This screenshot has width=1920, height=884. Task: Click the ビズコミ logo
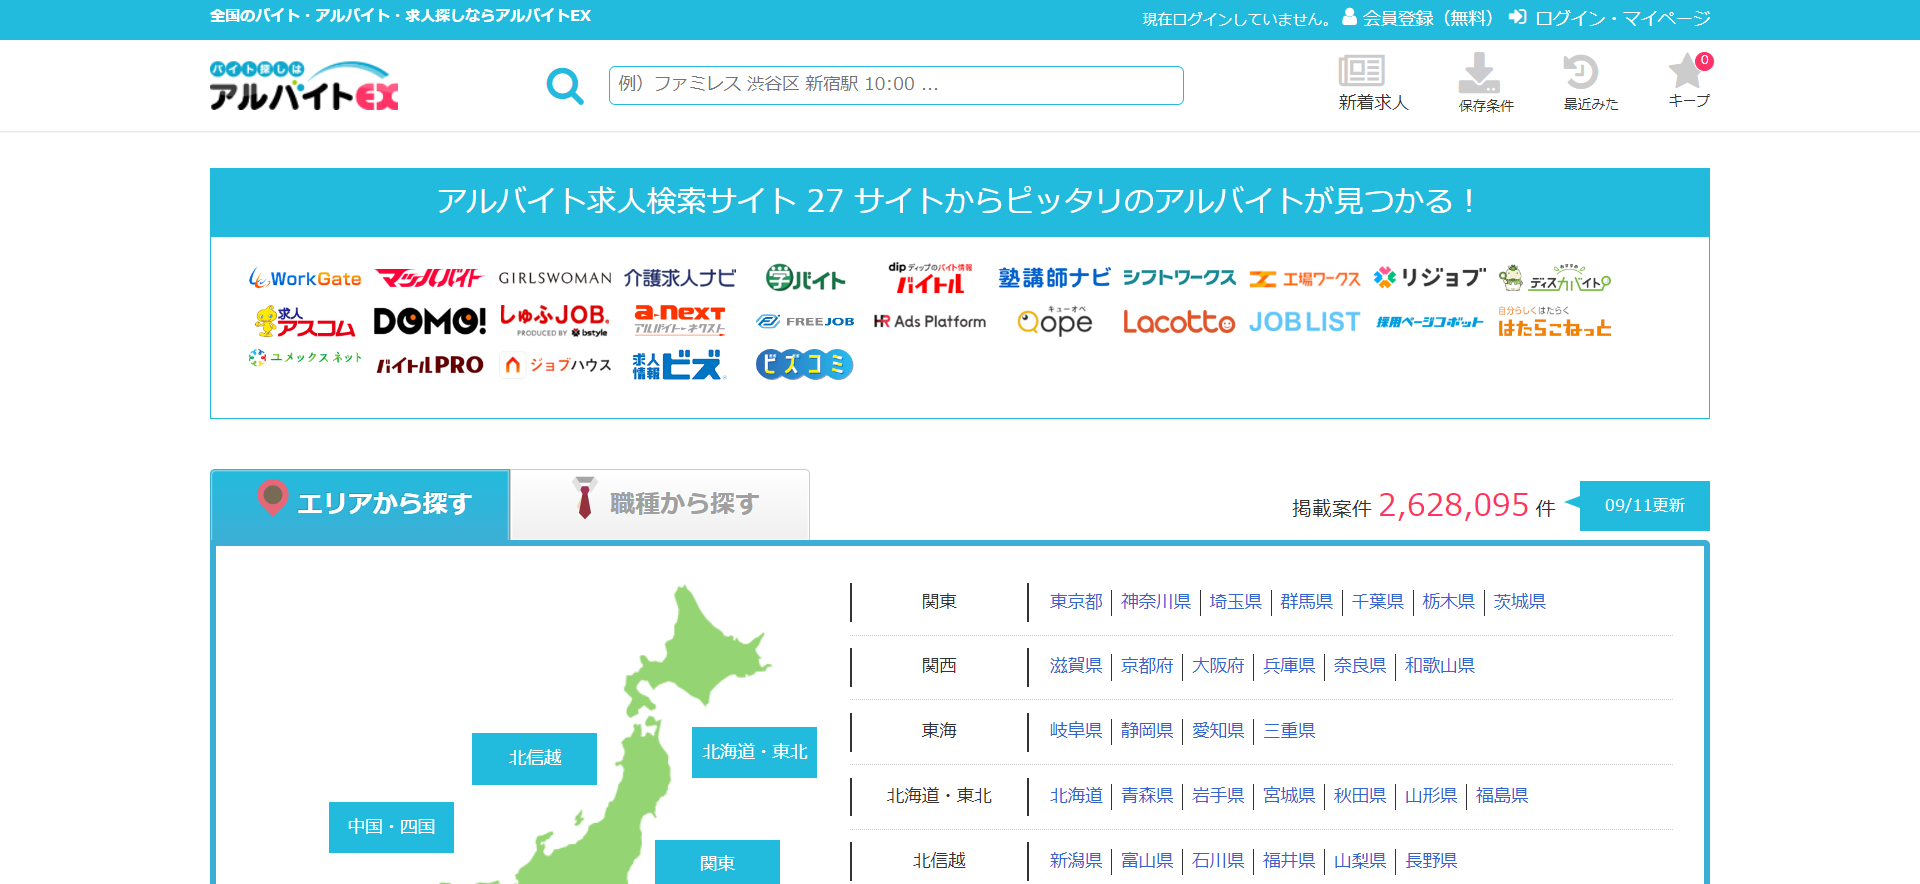805,364
